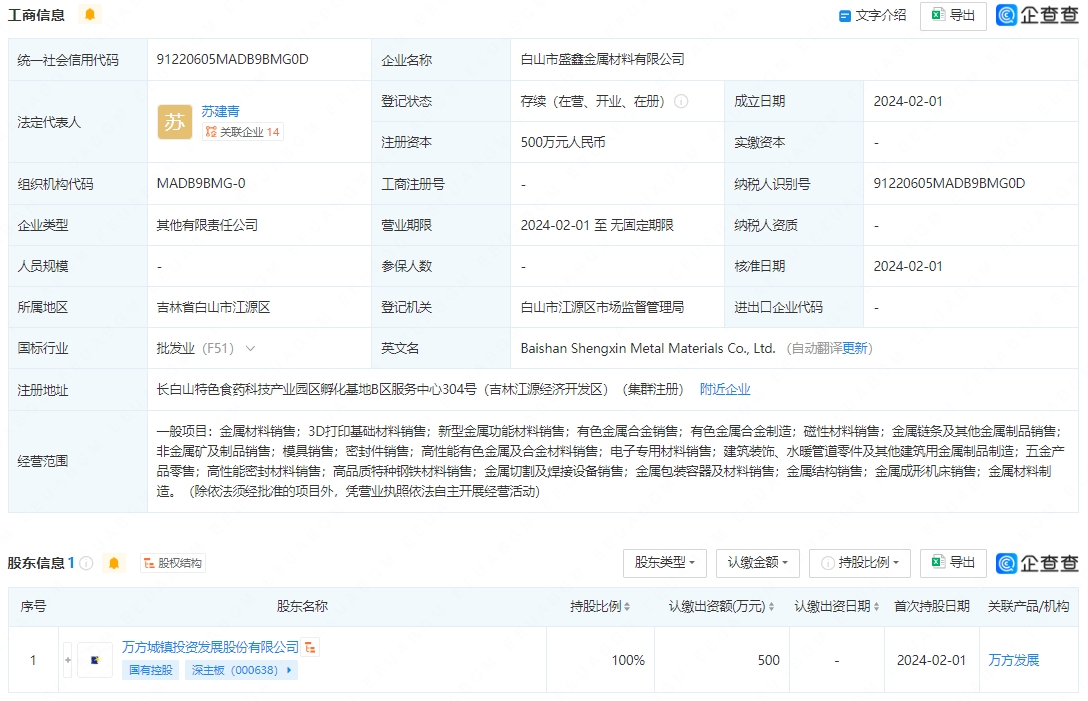View 关联企业 14 related companies tag
This screenshot has width=1088, height=701.
[242, 132]
